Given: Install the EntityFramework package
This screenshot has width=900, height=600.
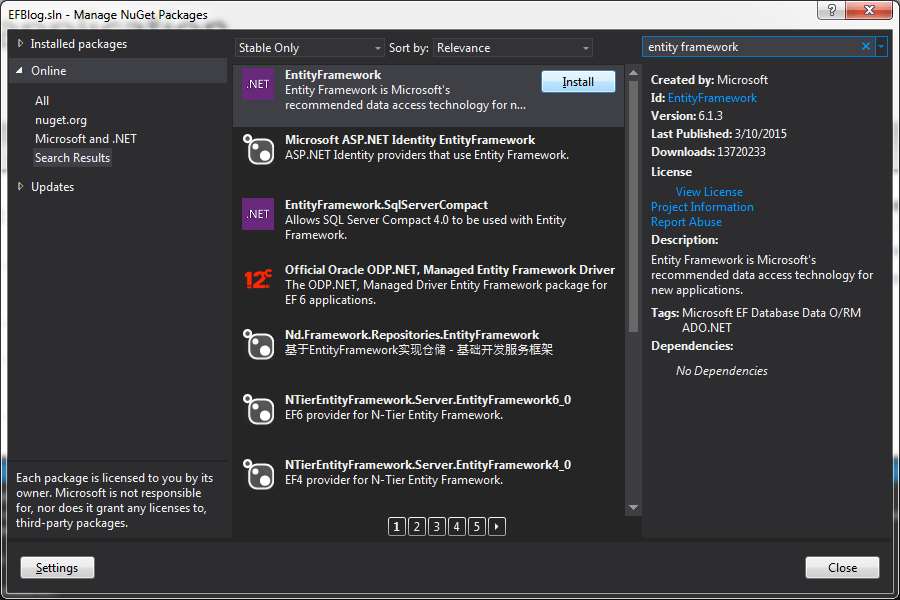Looking at the screenshot, I should point(578,82).
